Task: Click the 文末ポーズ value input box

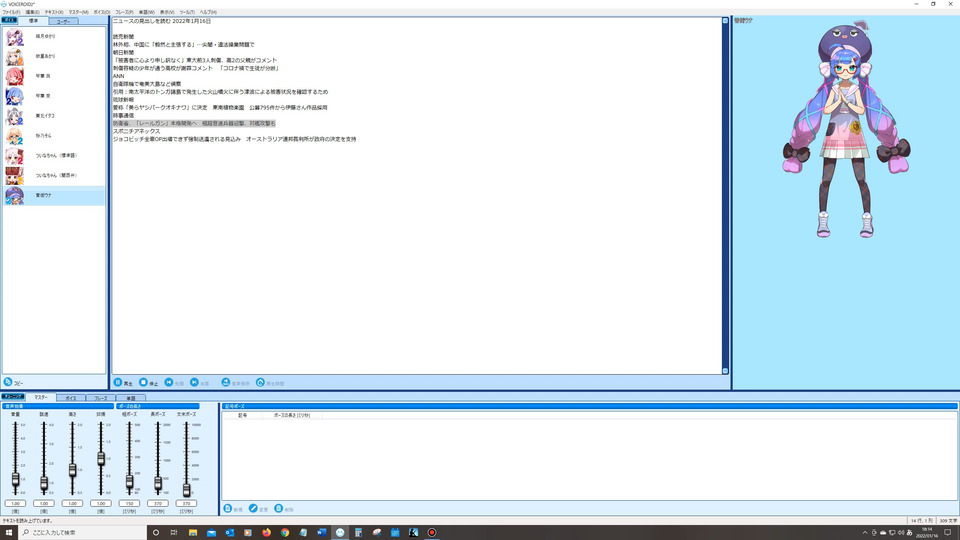Action: (186, 503)
